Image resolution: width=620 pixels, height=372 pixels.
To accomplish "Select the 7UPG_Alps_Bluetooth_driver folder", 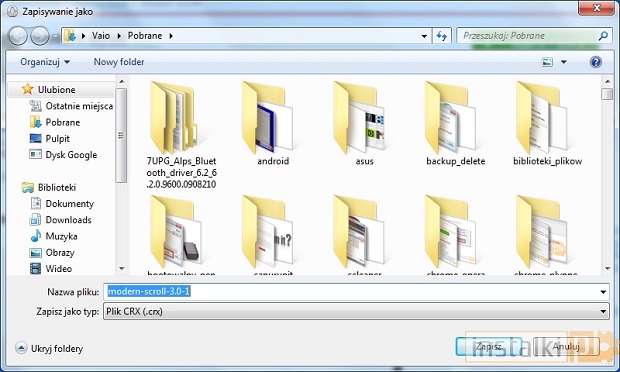I will [x=181, y=134].
